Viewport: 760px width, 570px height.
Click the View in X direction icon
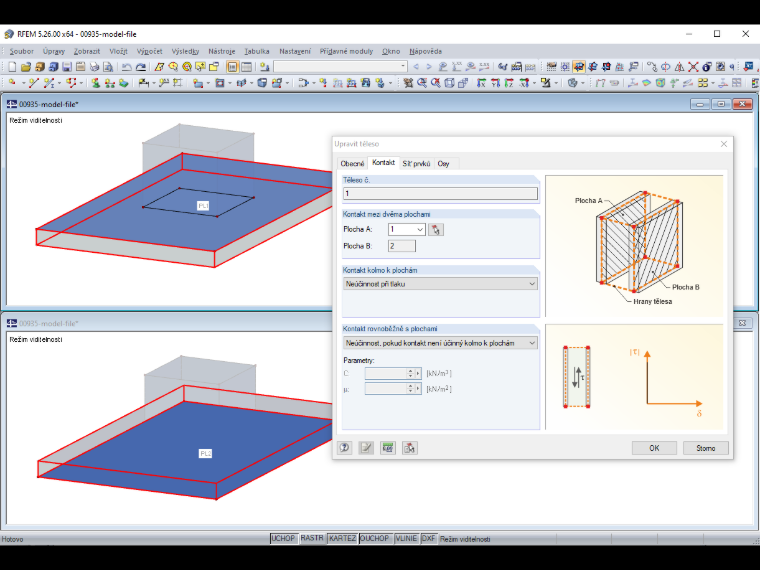click(481, 83)
